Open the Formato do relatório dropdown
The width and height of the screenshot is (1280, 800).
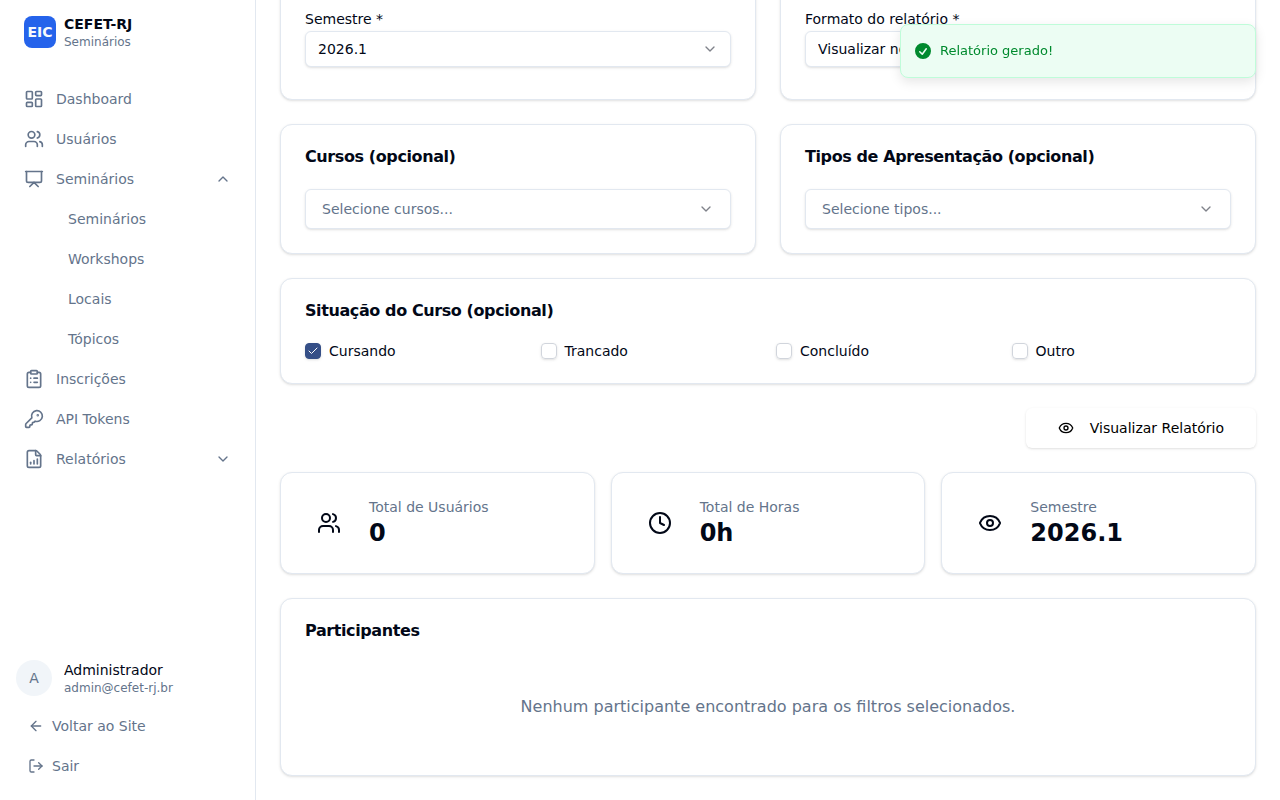[x=852, y=49]
